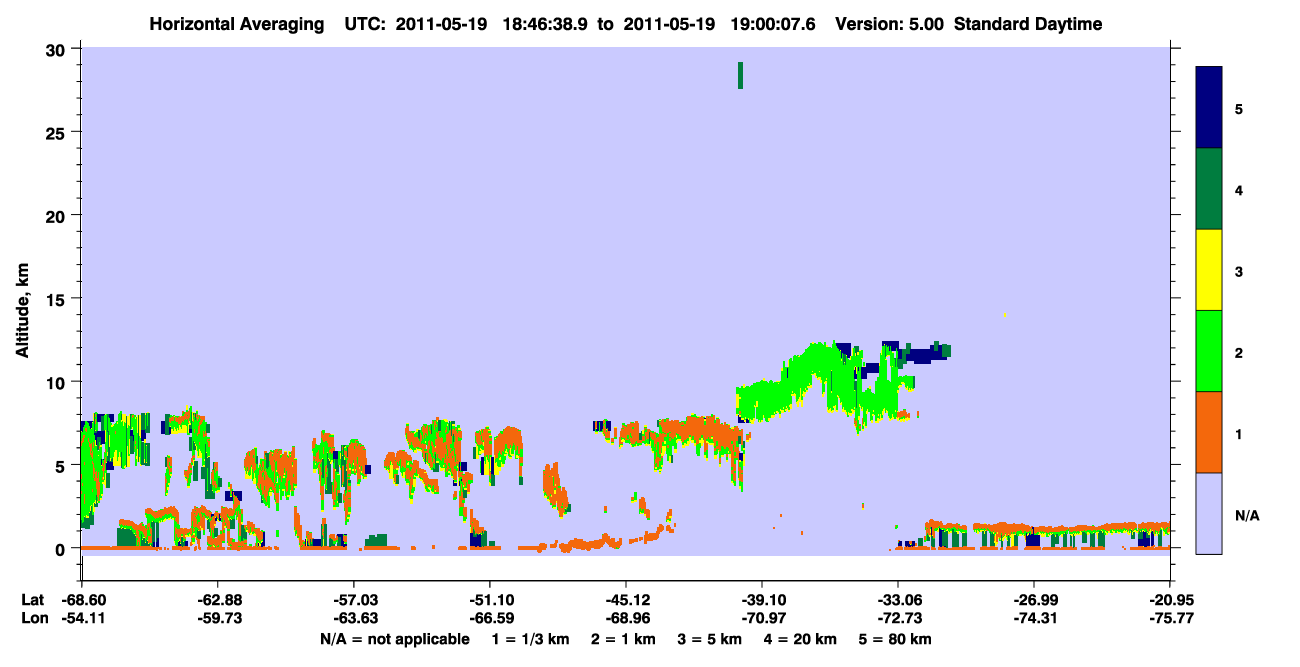The width and height of the screenshot is (1300, 667).
Task: Click the '2 = 1 km' legend entry
Action: 624,639
